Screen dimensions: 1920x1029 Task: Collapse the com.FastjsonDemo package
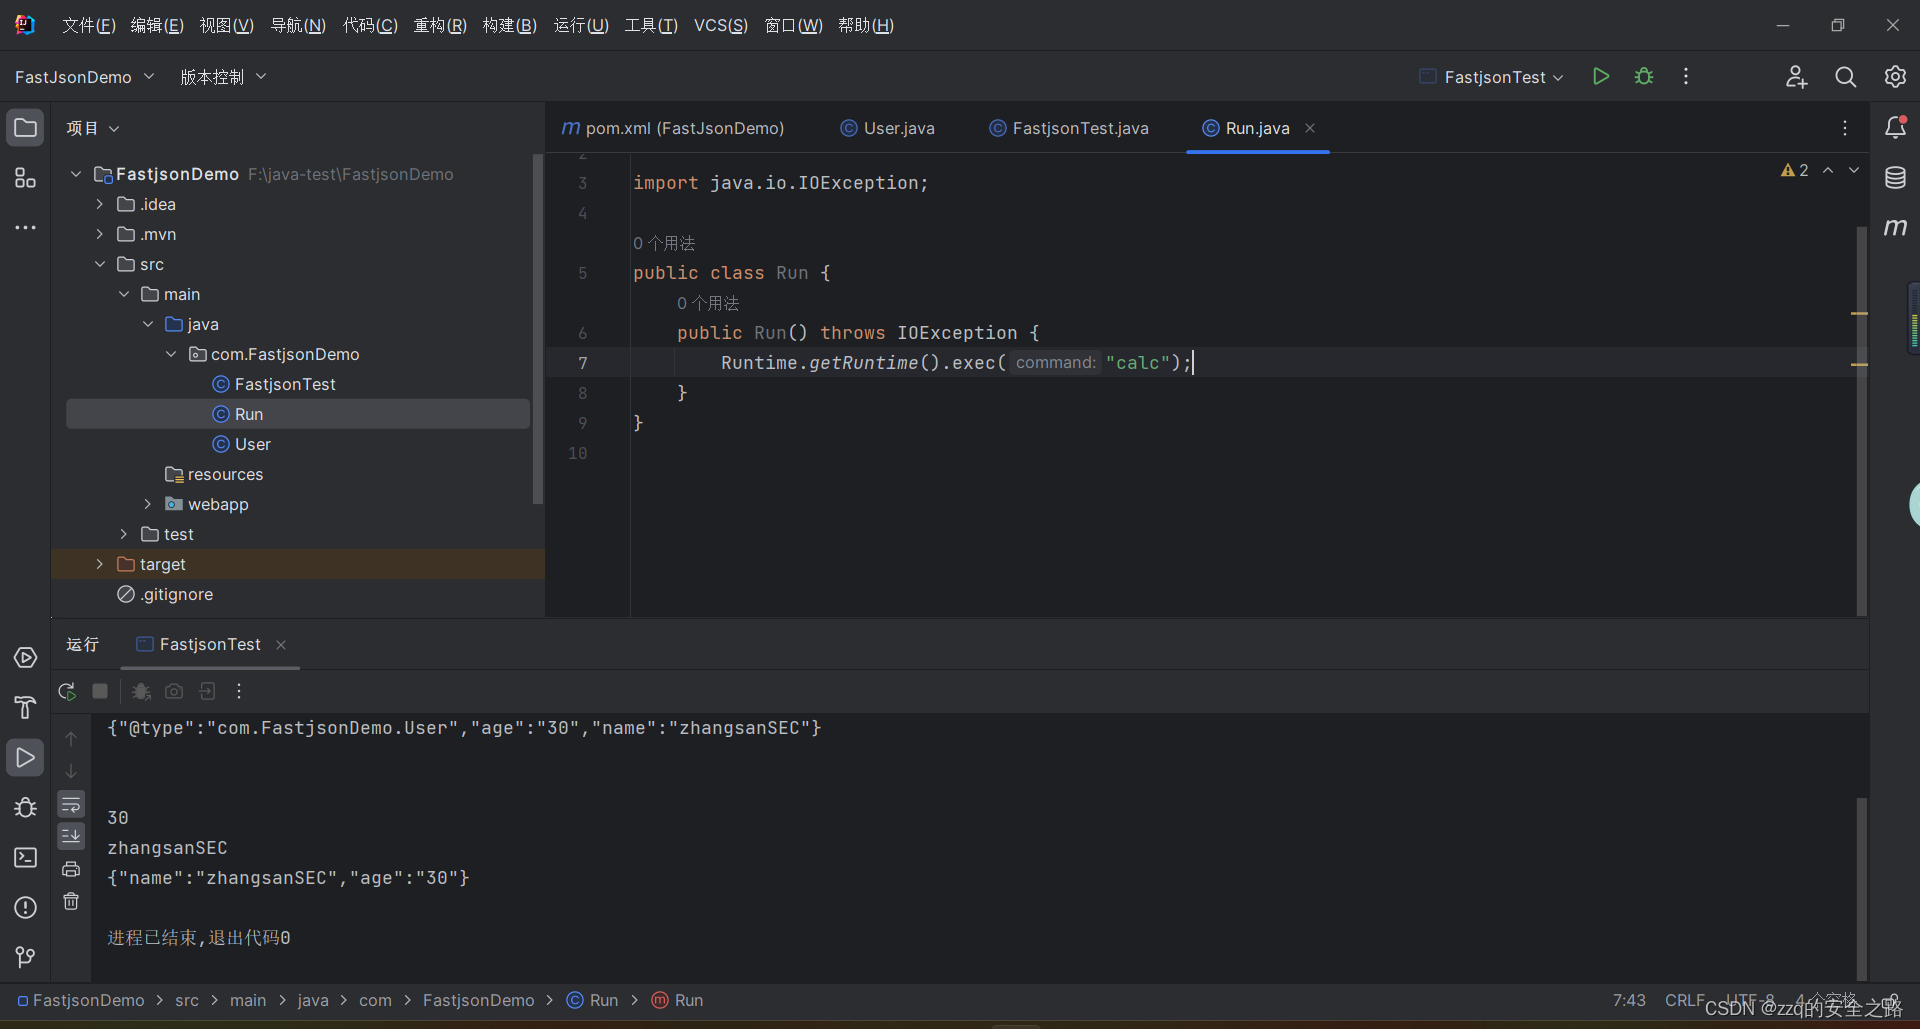[171, 354]
